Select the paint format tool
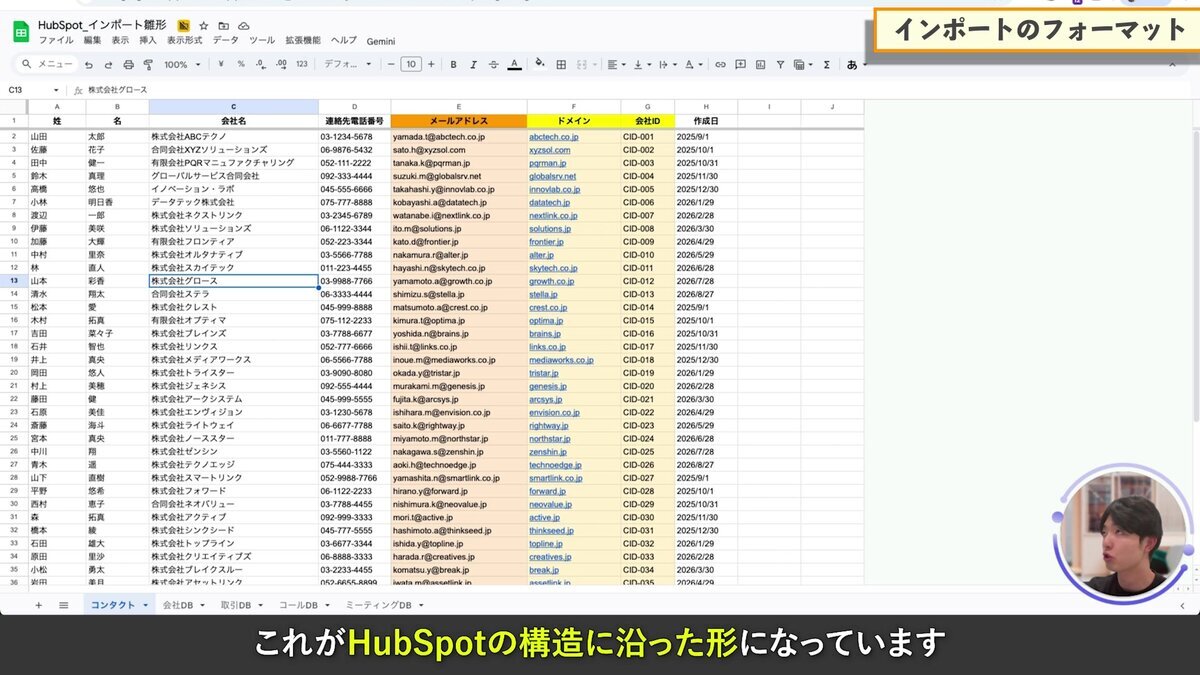1200x675 pixels. (148, 64)
